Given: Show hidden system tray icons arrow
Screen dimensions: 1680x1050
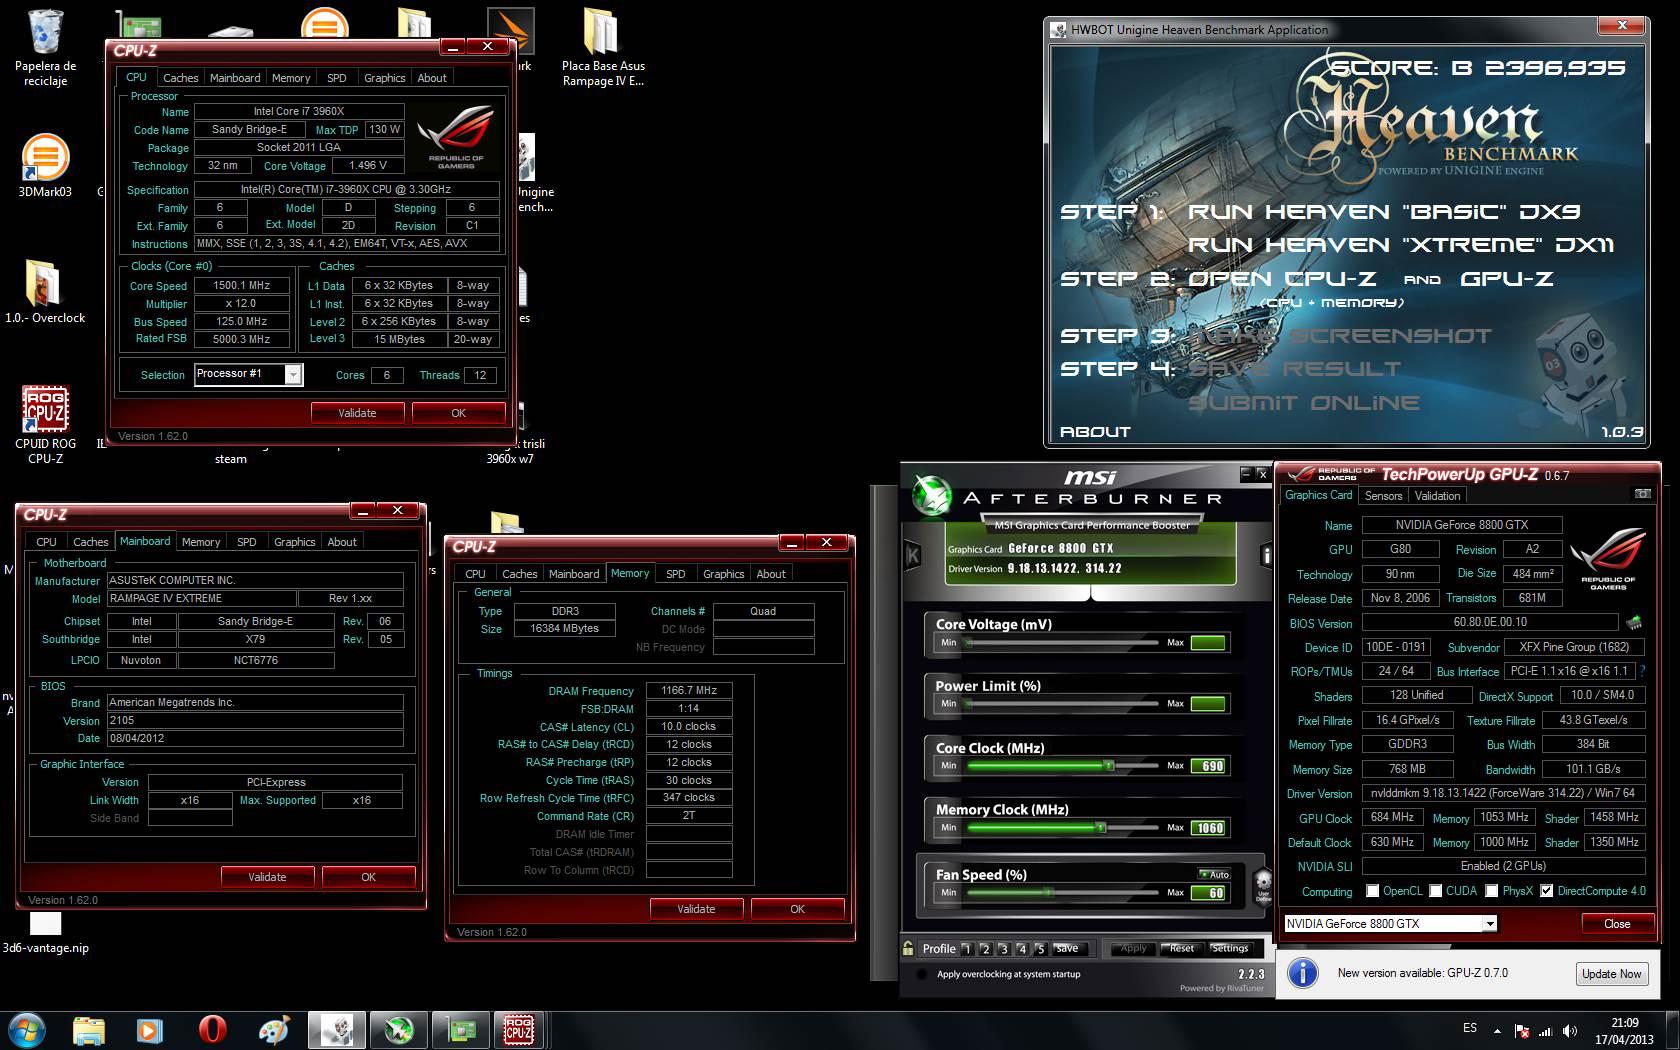Looking at the screenshot, I should point(1497,1030).
